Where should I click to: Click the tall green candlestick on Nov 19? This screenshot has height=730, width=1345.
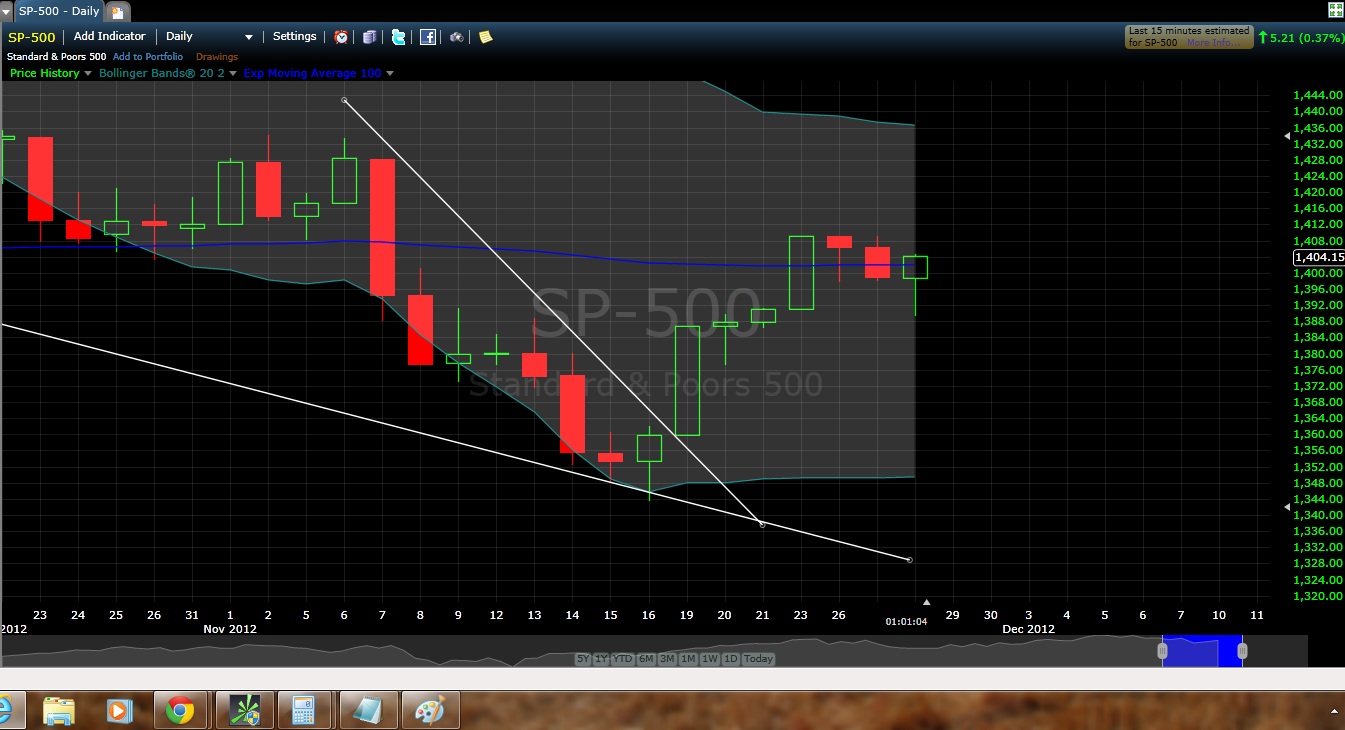click(x=687, y=381)
